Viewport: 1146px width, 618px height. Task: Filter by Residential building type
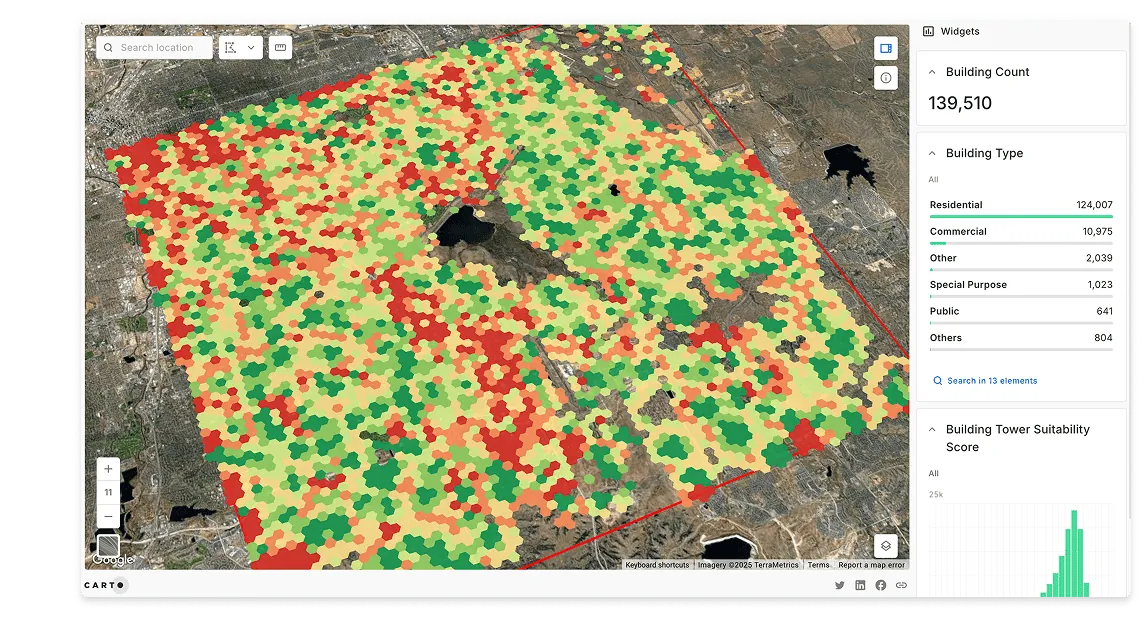tap(1020, 206)
